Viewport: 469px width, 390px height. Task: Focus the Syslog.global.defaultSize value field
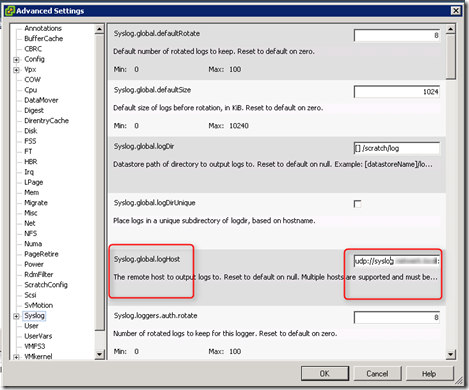(x=397, y=92)
